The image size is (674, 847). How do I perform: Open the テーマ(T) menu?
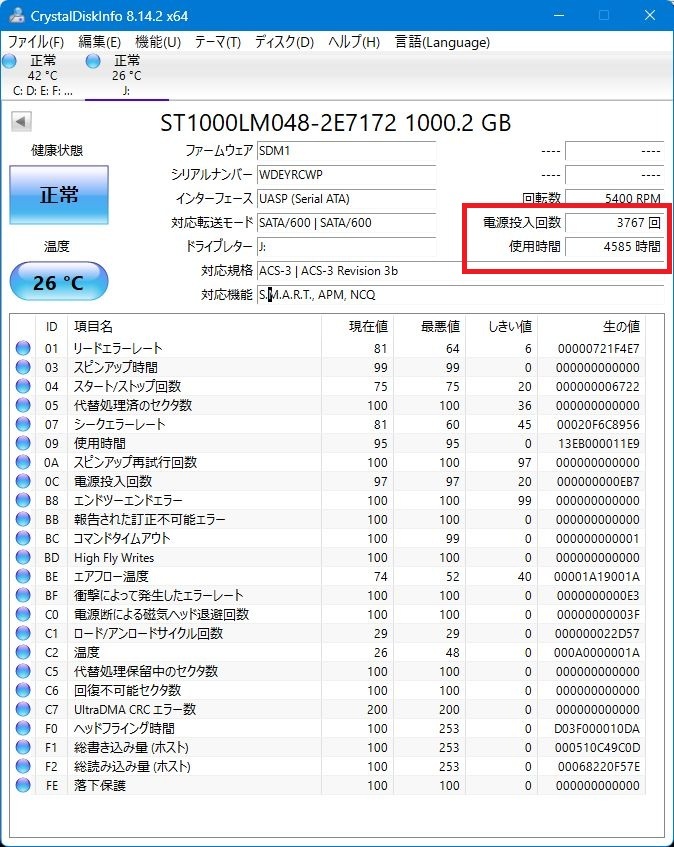point(217,42)
